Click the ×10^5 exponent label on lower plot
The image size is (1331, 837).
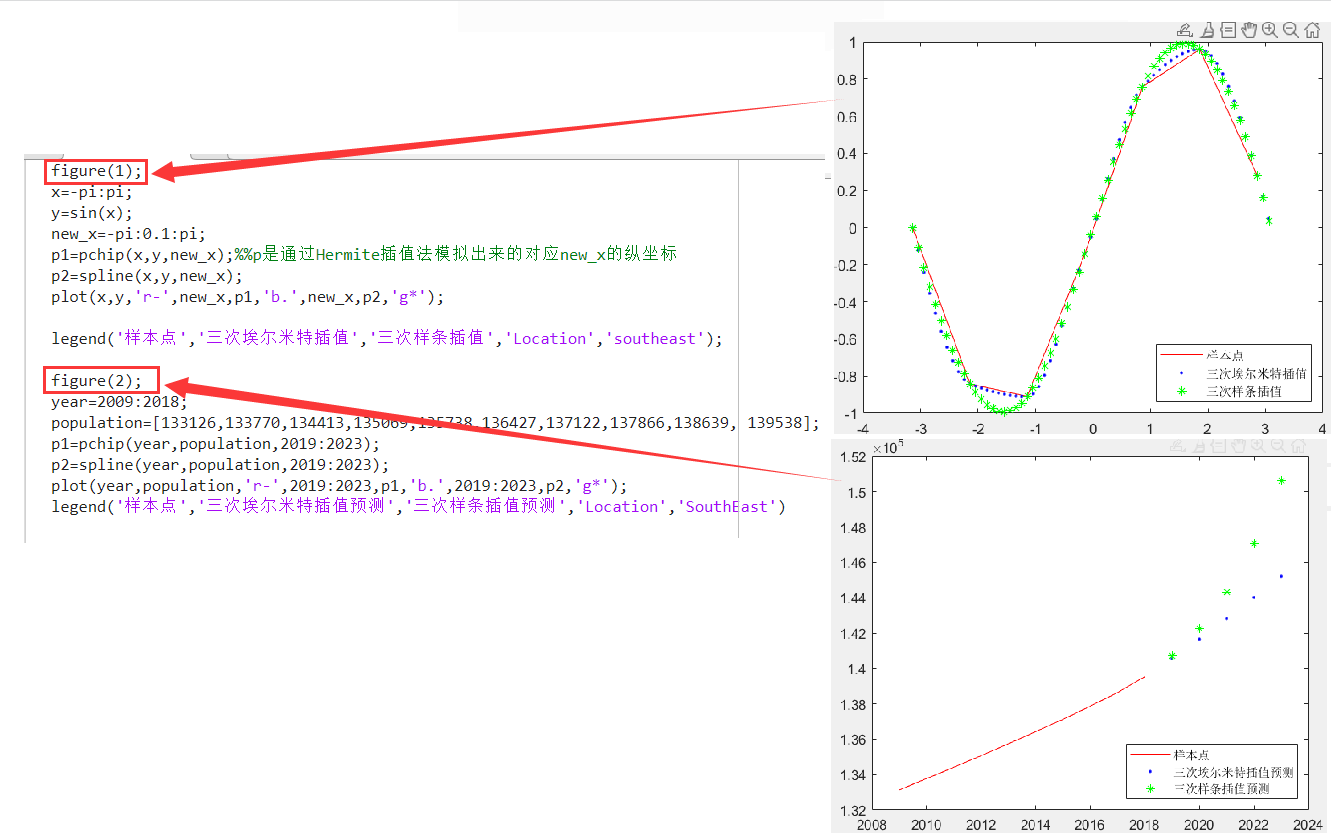889,447
